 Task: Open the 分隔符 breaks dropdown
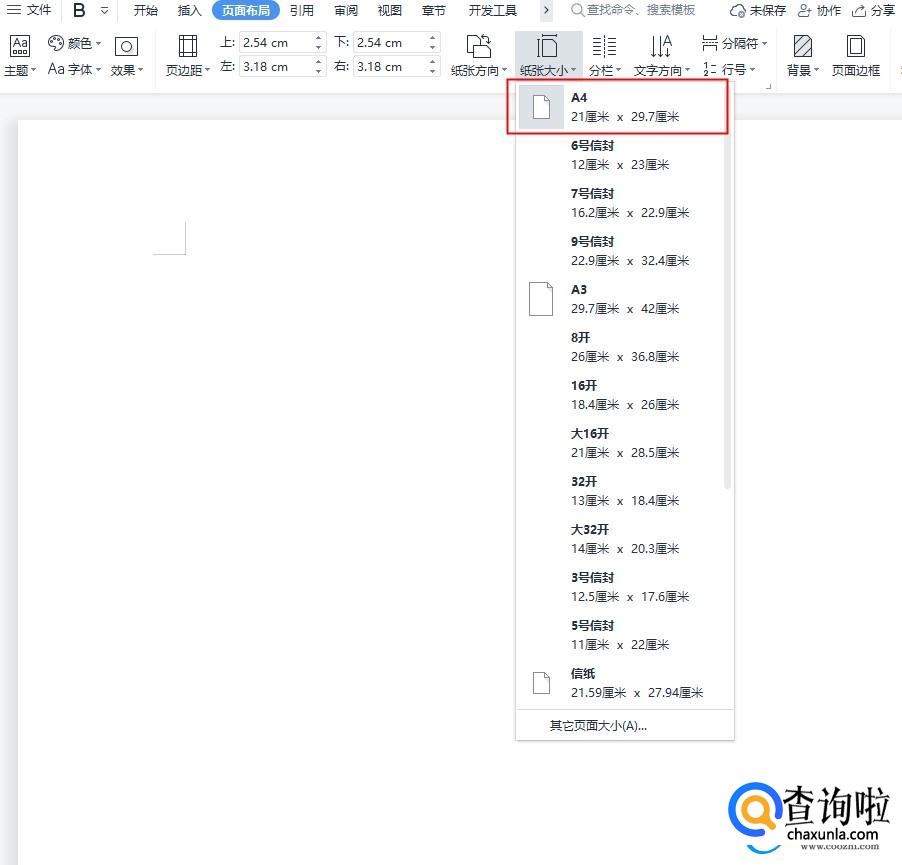[x=735, y=43]
